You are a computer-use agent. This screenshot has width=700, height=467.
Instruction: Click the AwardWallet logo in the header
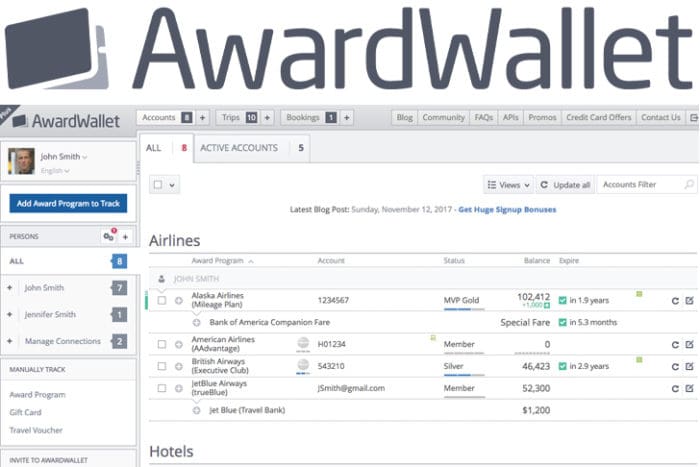point(66,121)
